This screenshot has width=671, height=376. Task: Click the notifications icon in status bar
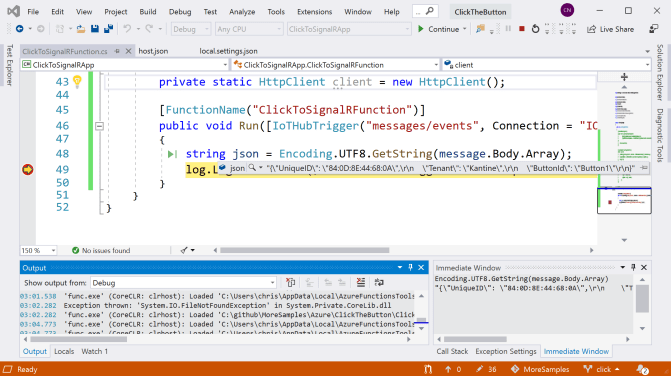(x=642, y=369)
